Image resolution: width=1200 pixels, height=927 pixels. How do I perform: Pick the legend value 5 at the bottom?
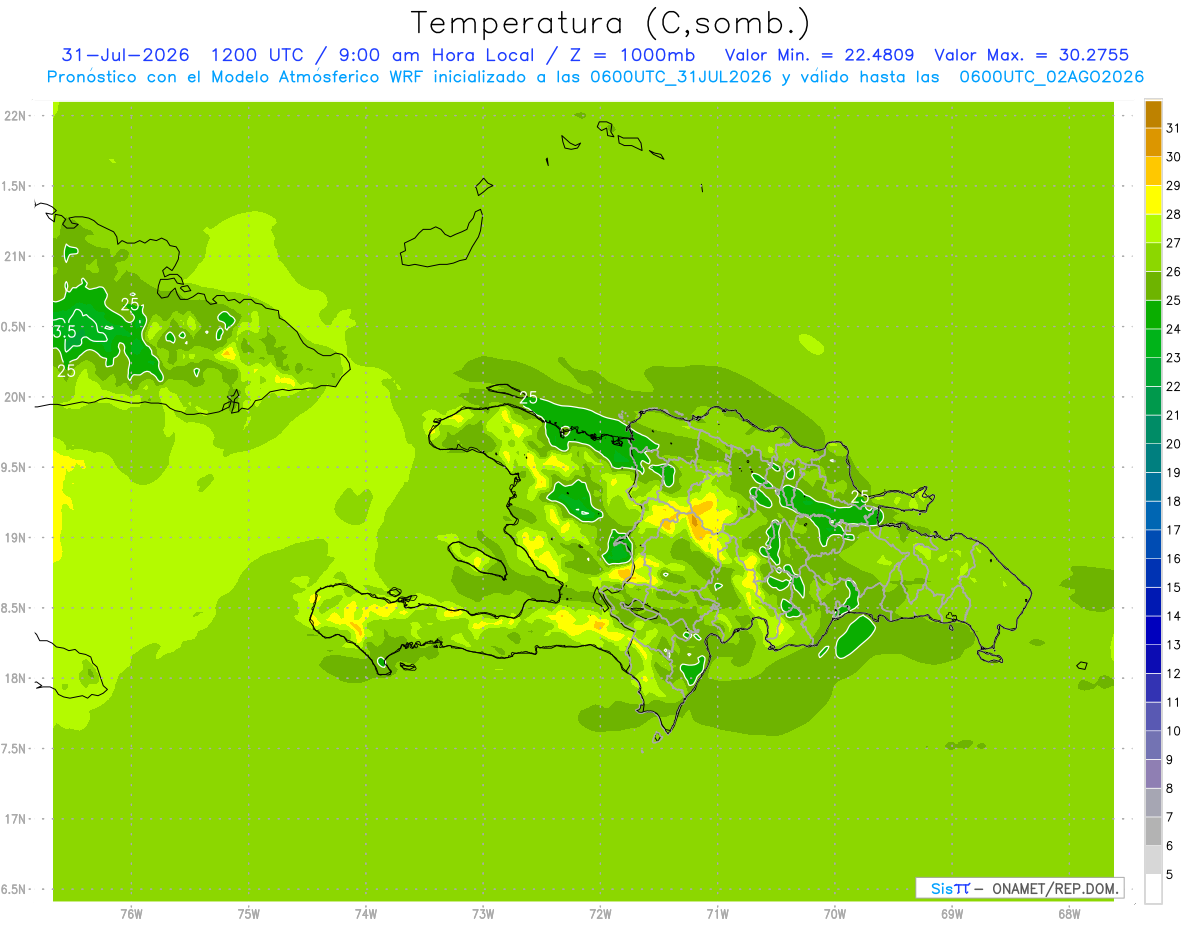tap(1170, 875)
